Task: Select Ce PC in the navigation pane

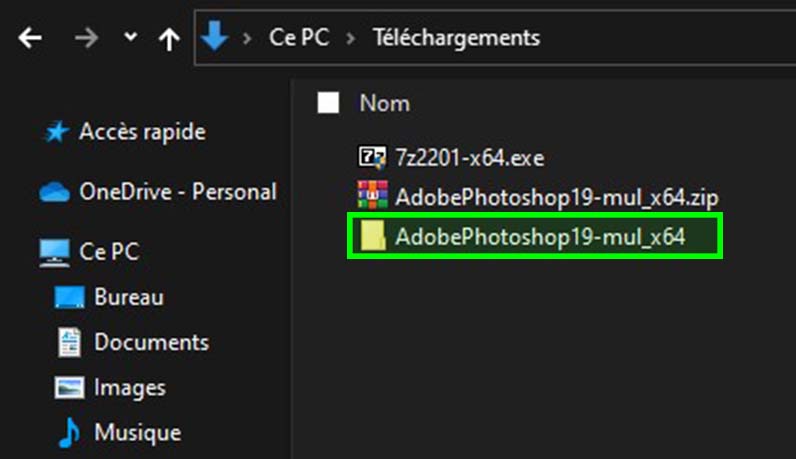Action: click(108, 252)
